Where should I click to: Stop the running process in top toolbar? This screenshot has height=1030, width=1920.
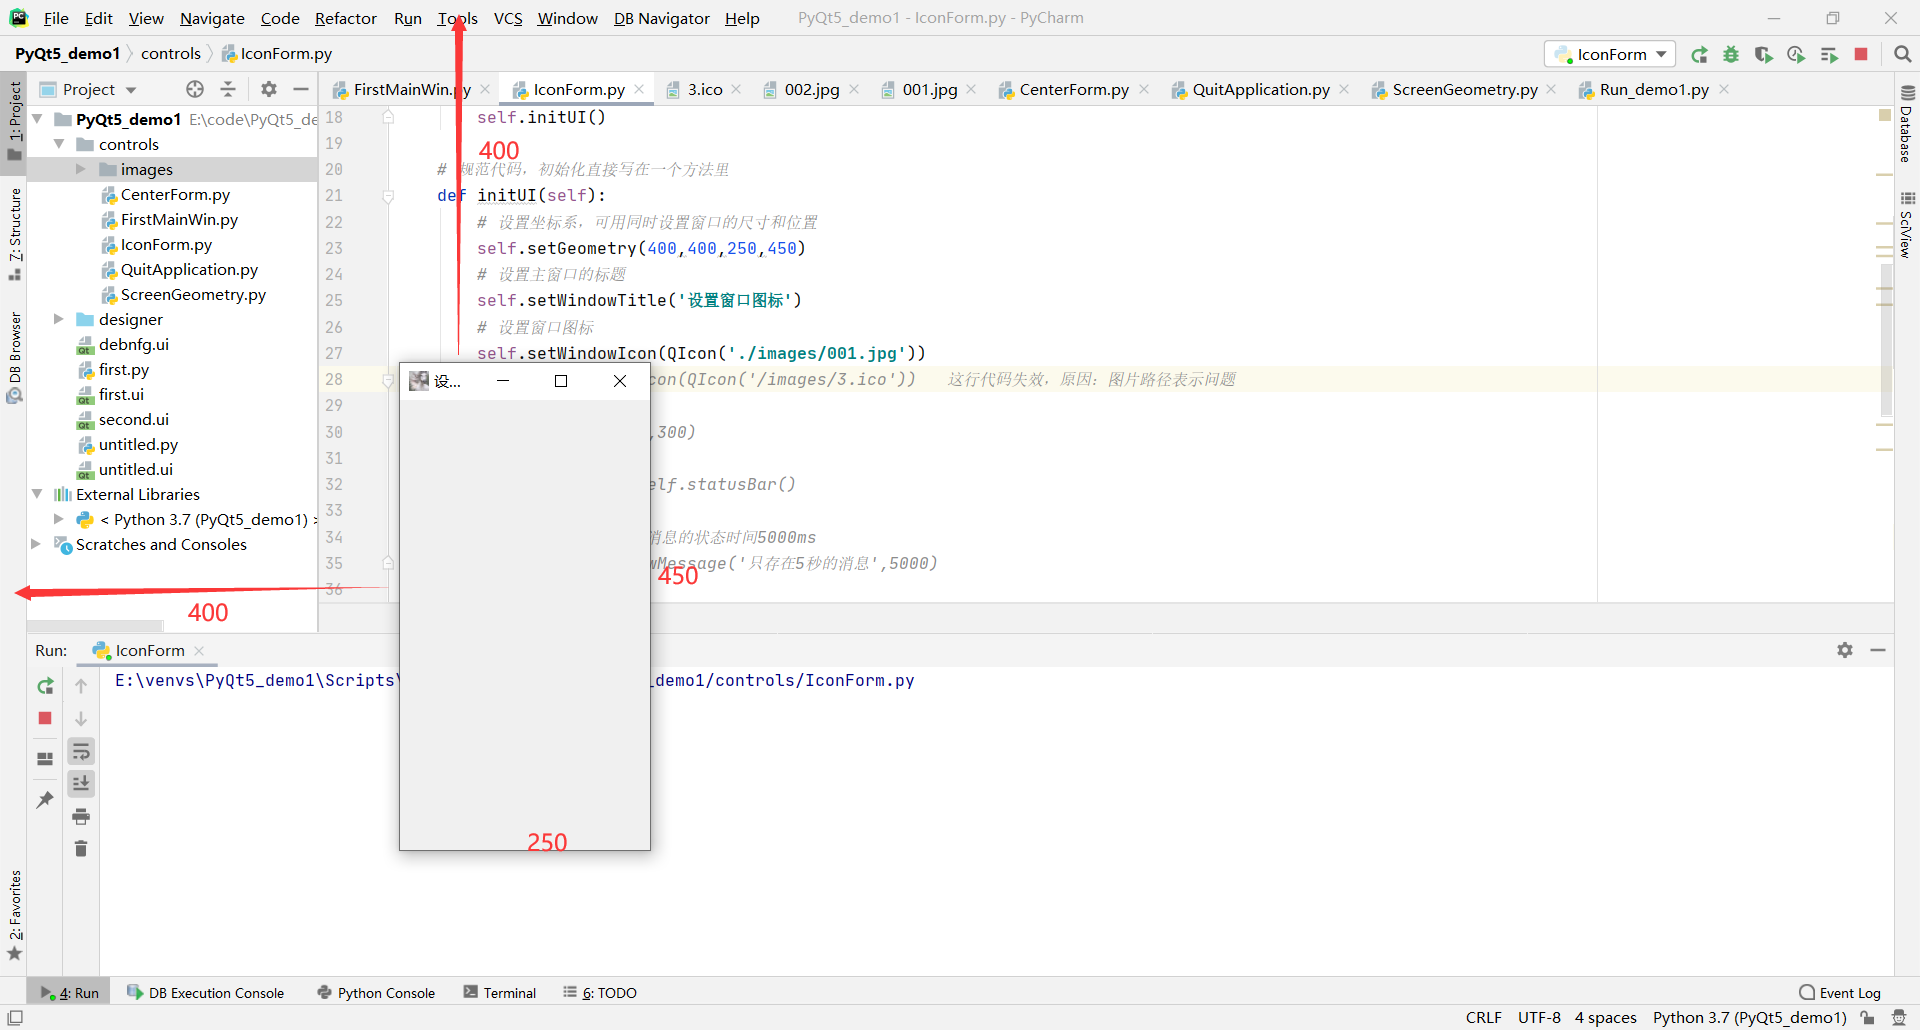coord(1861,54)
